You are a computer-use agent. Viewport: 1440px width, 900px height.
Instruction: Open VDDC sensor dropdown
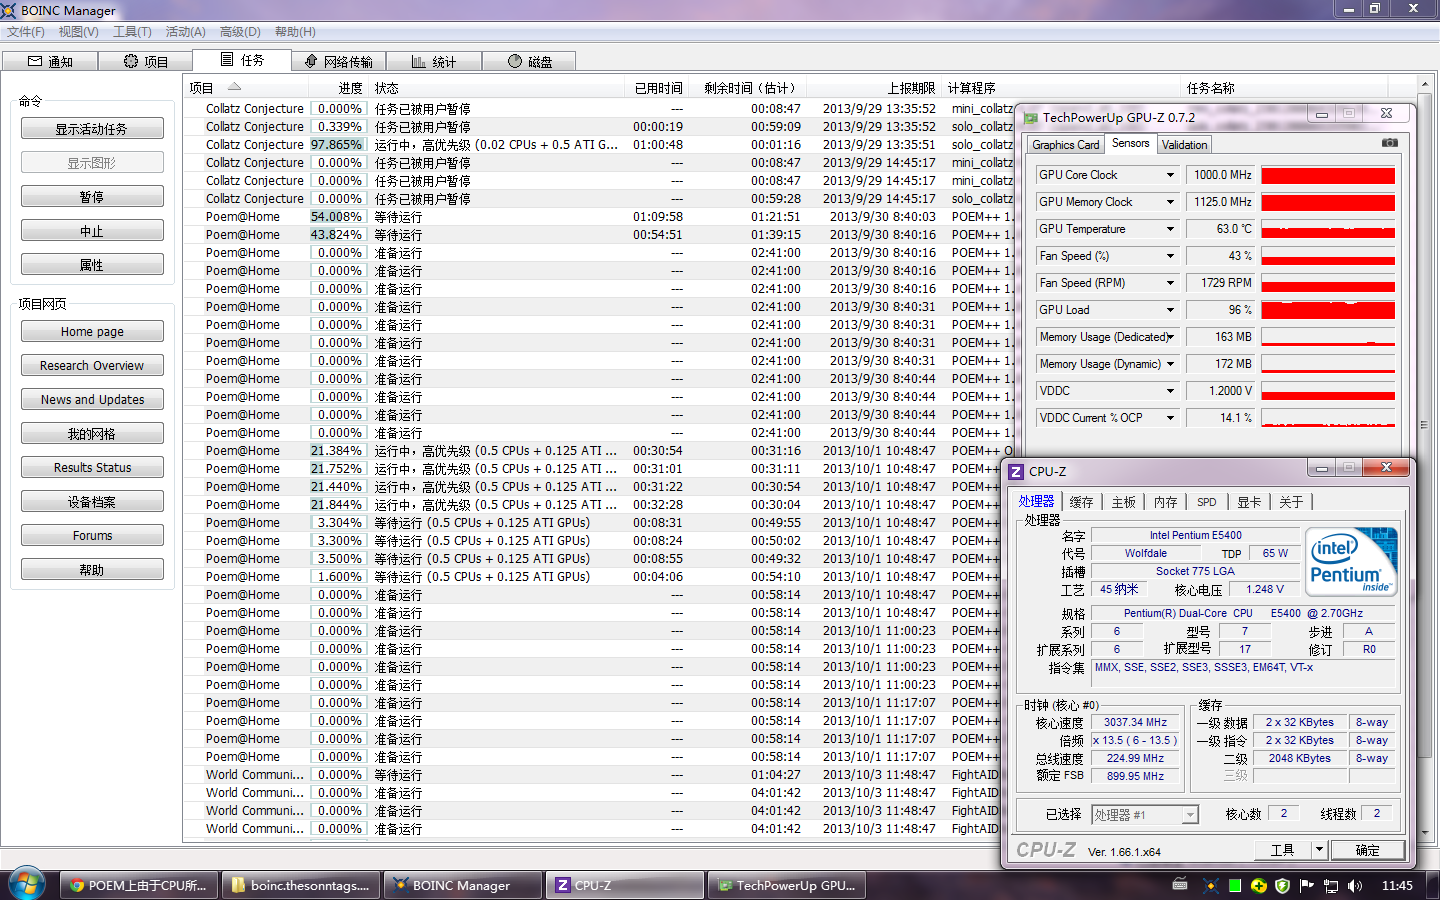pos(1169,391)
